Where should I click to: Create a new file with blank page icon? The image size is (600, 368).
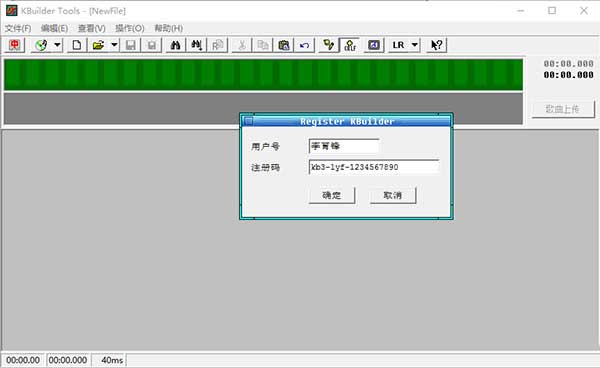77,45
